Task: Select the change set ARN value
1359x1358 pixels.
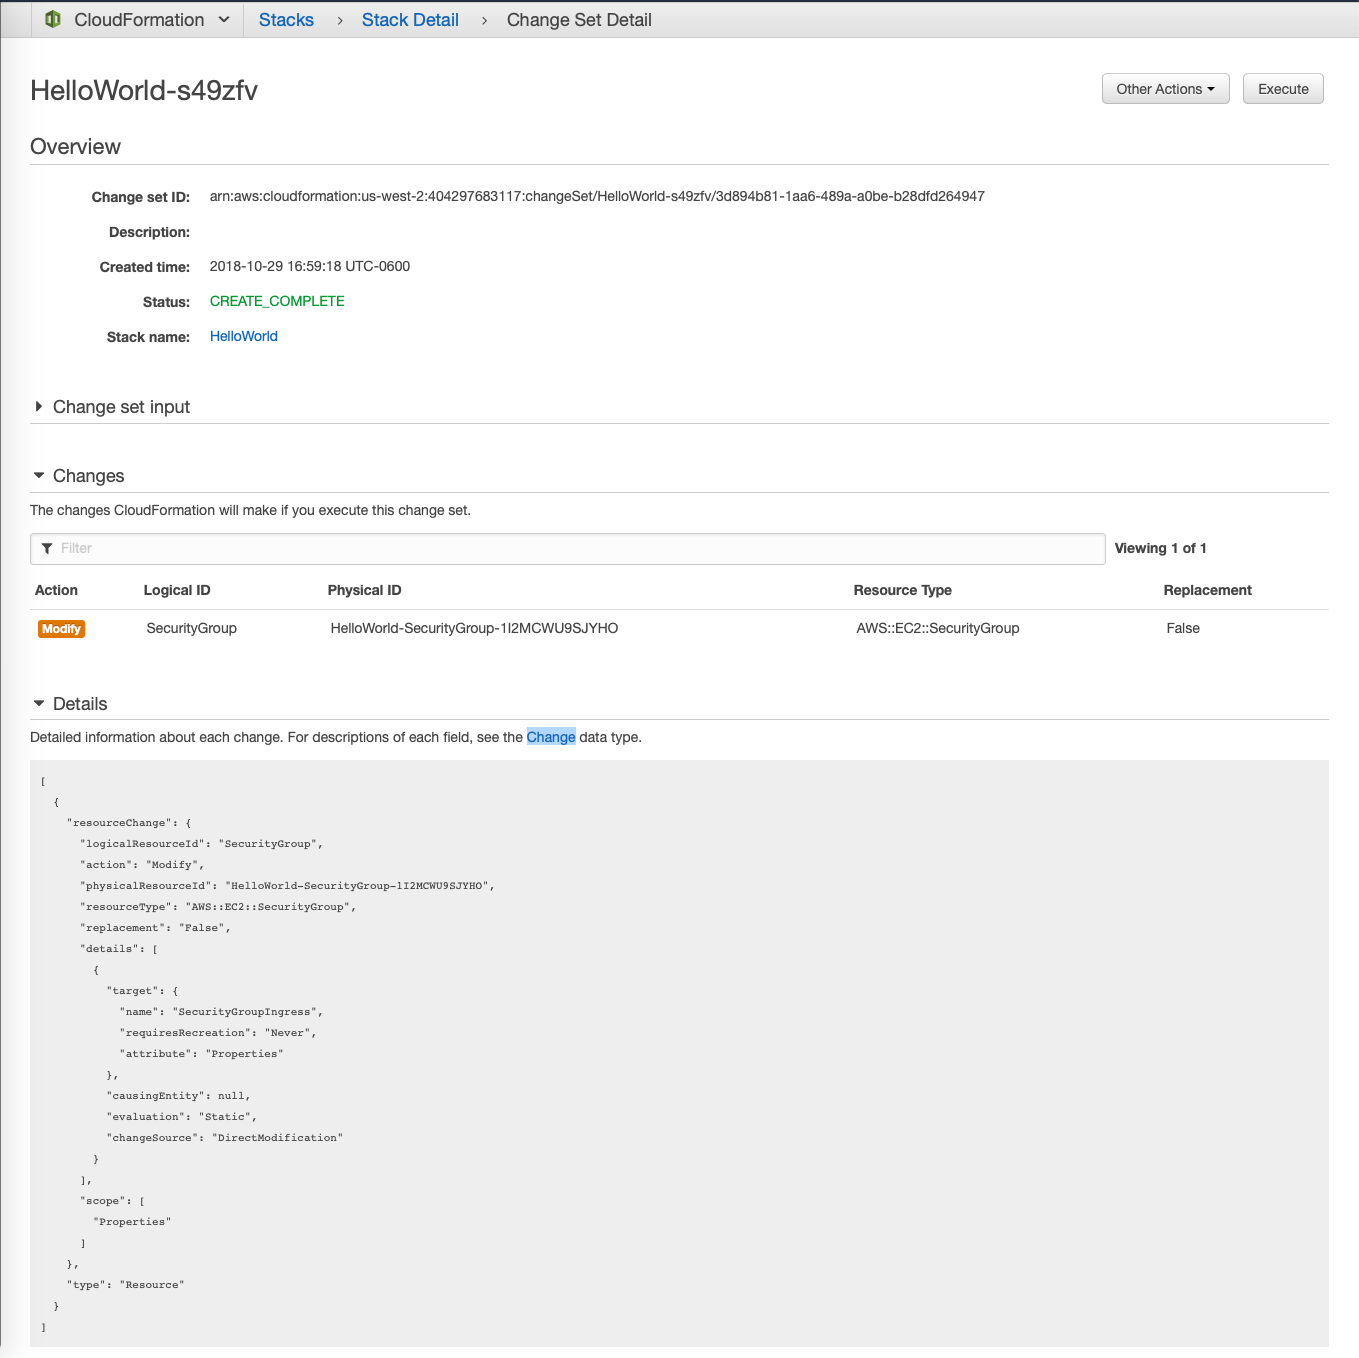Action: [x=597, y=196]
